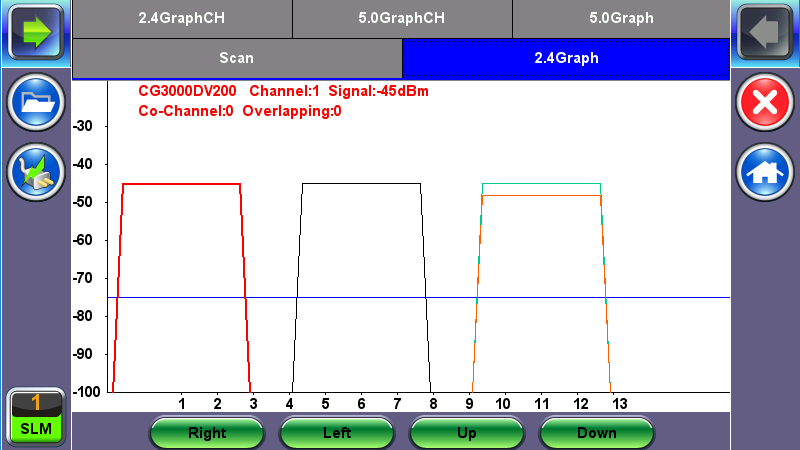Viewport: 800px width, 450px height.
Task: Switch to the Scan tab
Action: coord(237,58)
